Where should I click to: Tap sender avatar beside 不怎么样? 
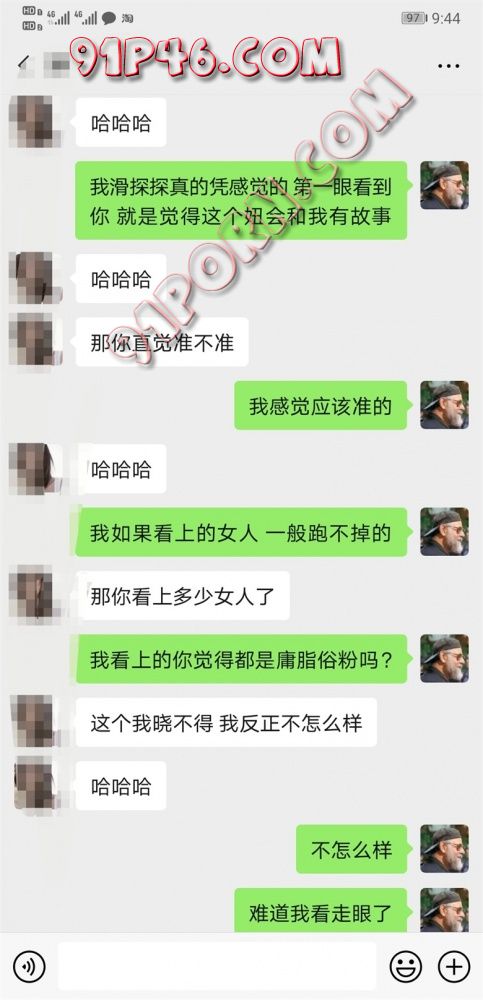tap(444, 849)
